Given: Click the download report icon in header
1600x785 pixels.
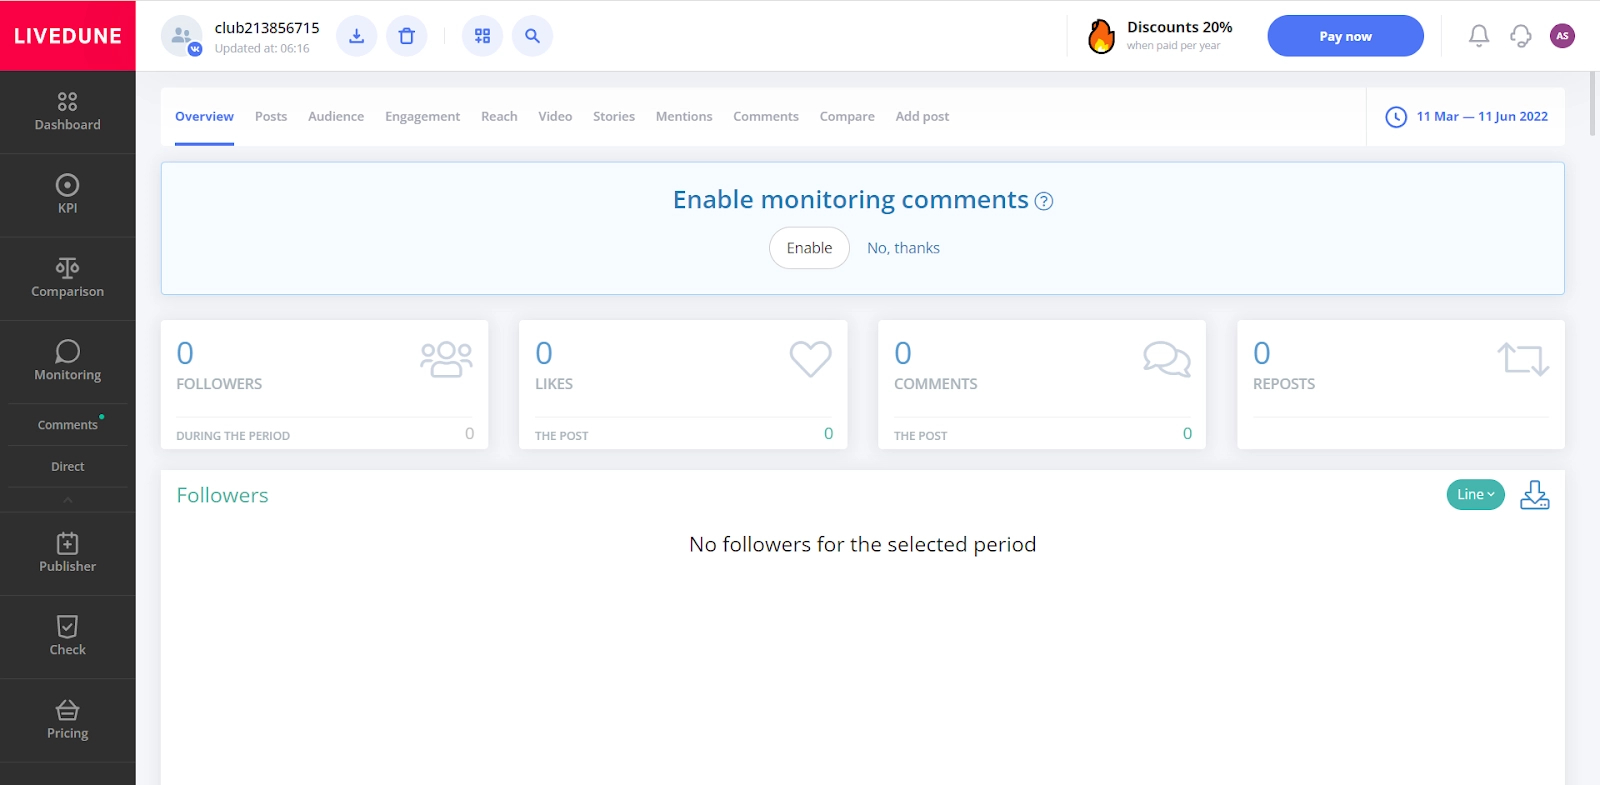Looking at the screenshot, I should click(356, 36).
